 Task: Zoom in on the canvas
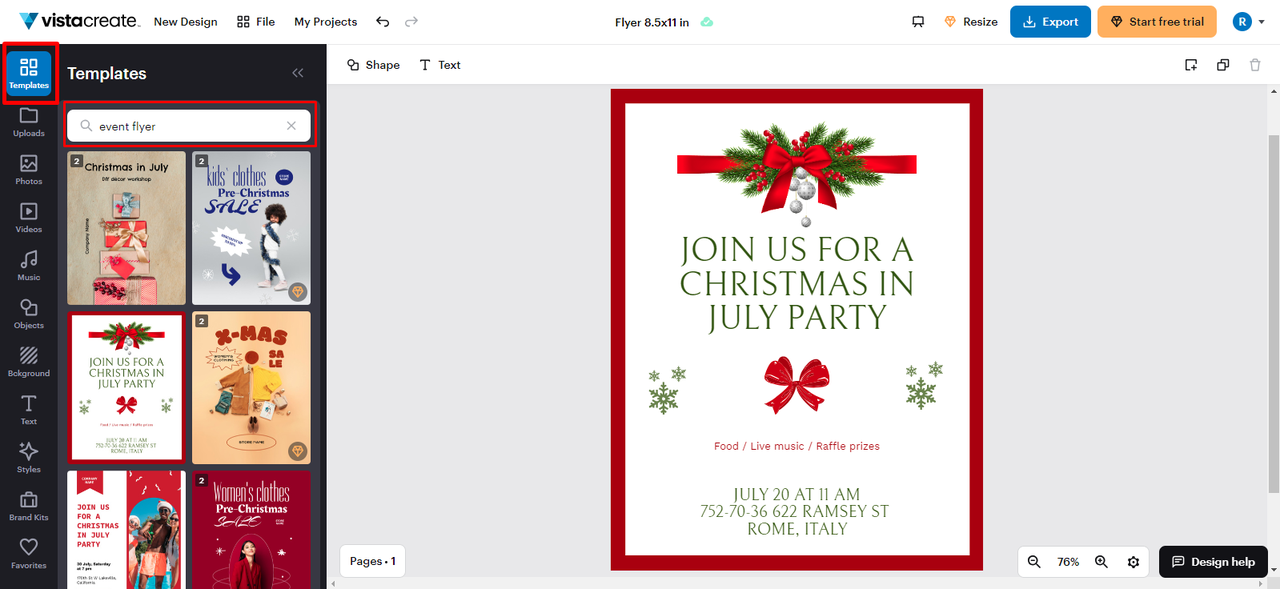point(1101,562)
